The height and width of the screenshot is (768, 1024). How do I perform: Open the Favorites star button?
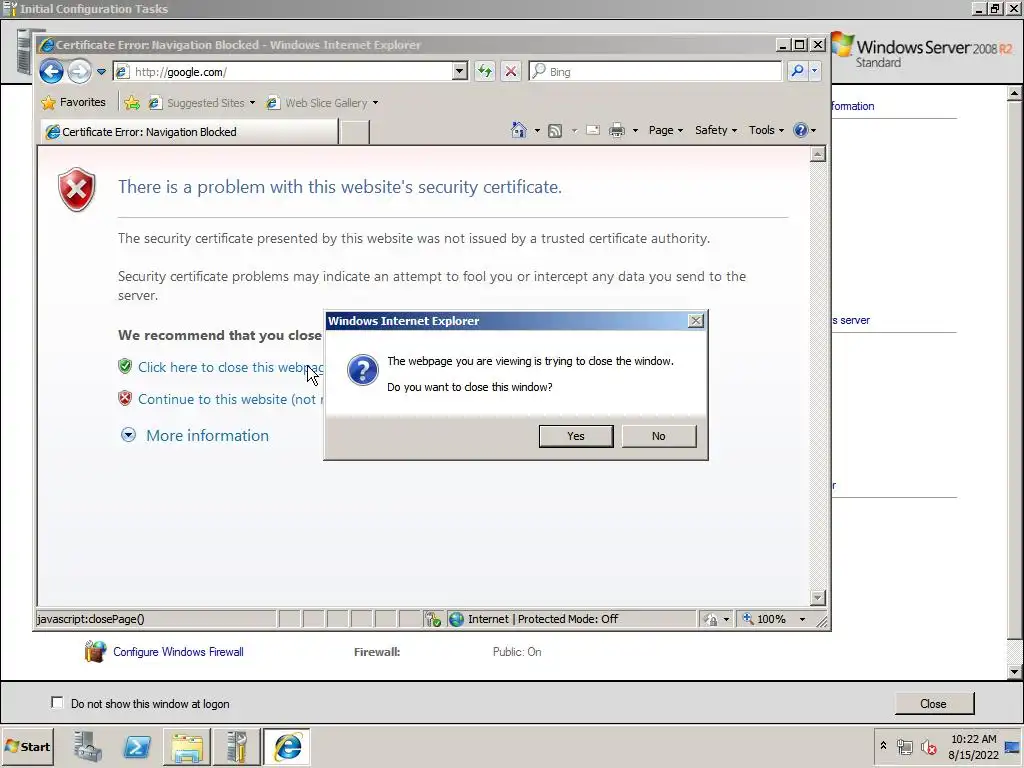coord(73,103)
